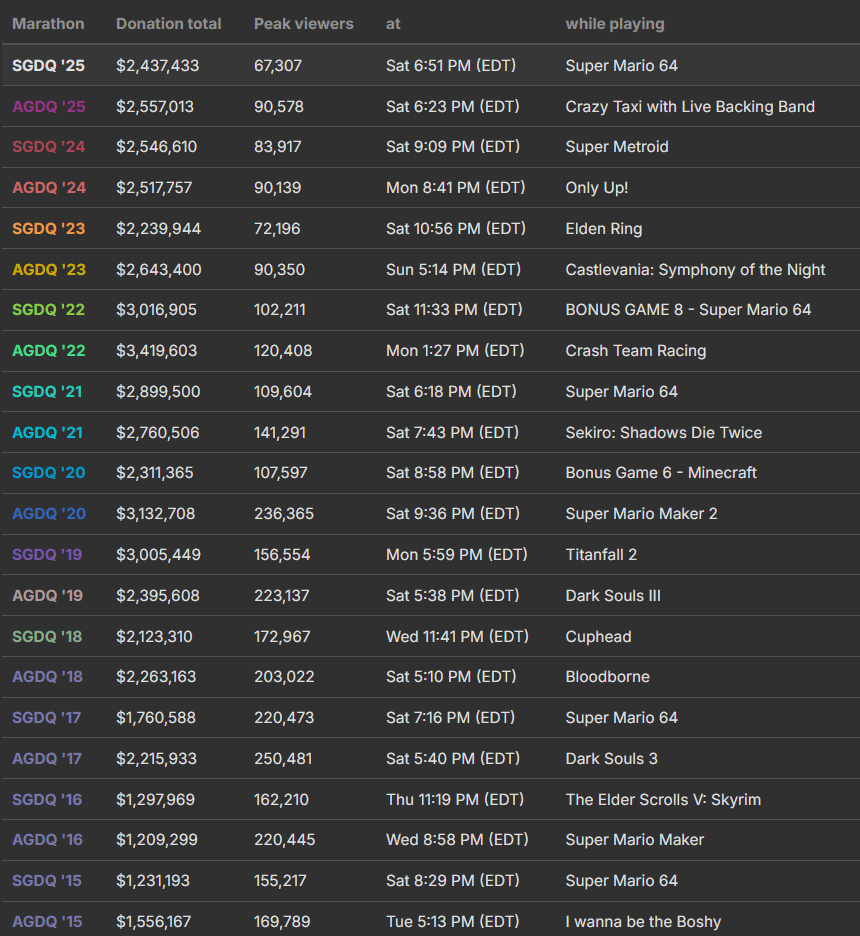Open the AGDQ '23 marathon link
Screen dimensions: 860x936
pyautogui.click(x=49, y=269)
